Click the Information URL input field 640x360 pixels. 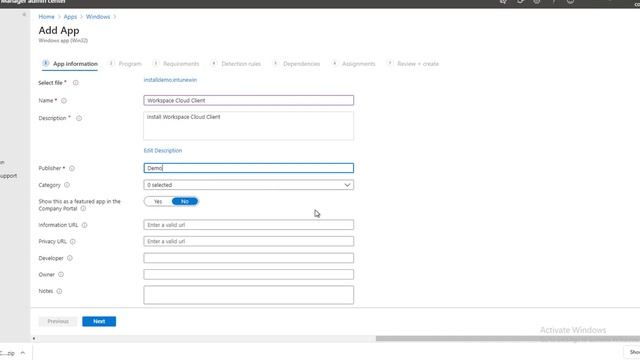tap(249, 225)
